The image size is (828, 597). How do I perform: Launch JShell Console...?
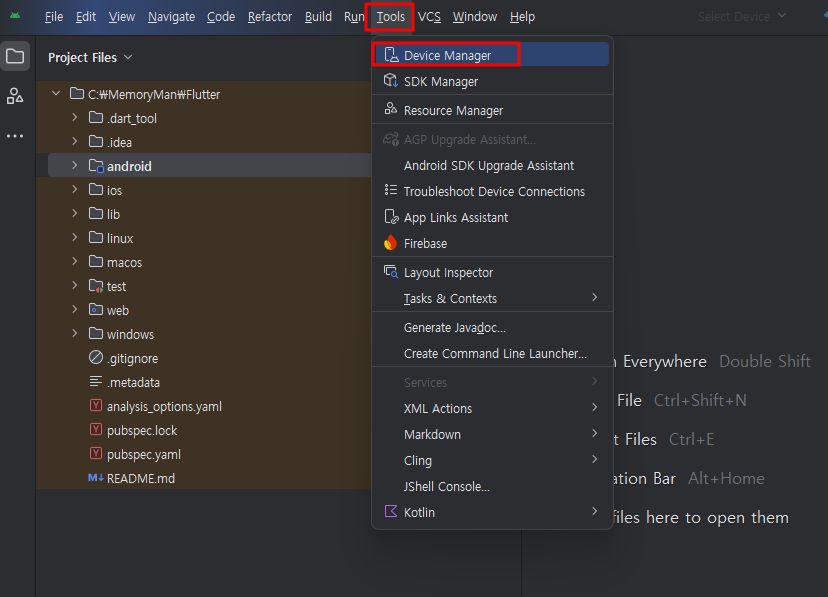tap(491, 486)
